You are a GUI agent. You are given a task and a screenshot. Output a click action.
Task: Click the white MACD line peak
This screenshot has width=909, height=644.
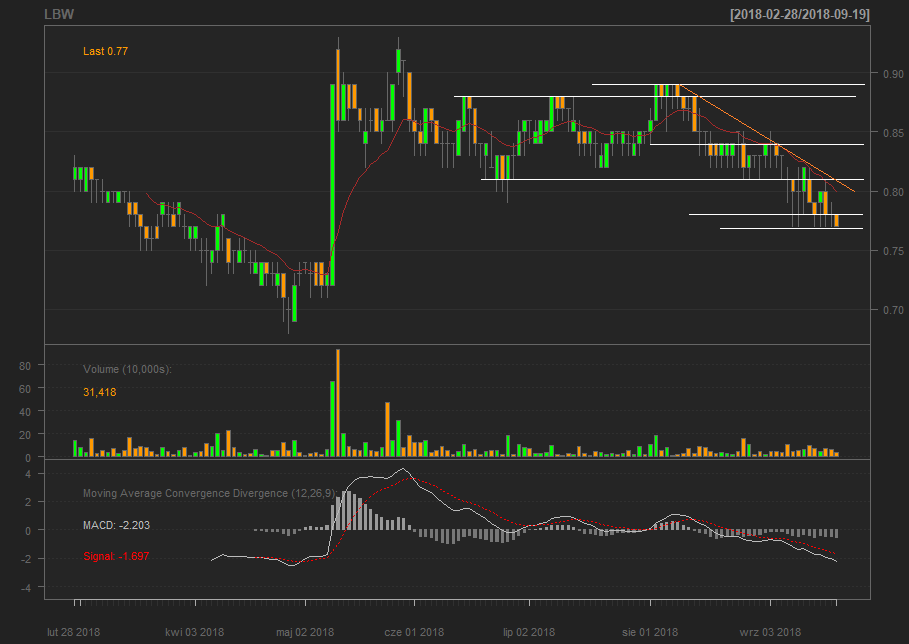pos(403,470)
